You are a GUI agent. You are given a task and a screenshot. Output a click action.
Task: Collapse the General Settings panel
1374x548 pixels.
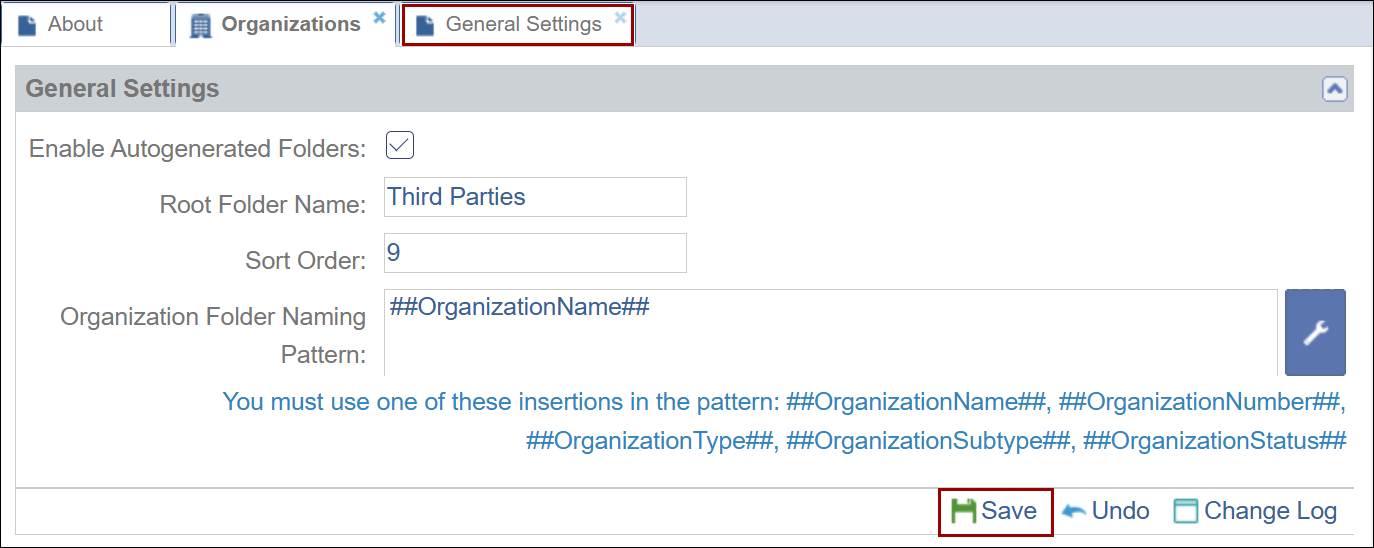[1334, 89]
